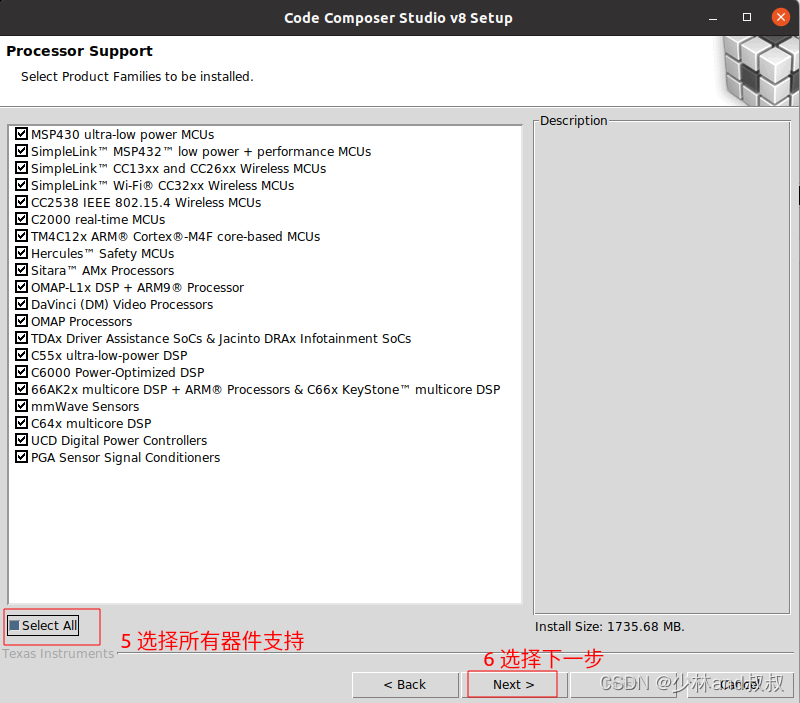
Task: Minimize the Code Composer Studio Setup window
Action: click(x=713, y=18)
